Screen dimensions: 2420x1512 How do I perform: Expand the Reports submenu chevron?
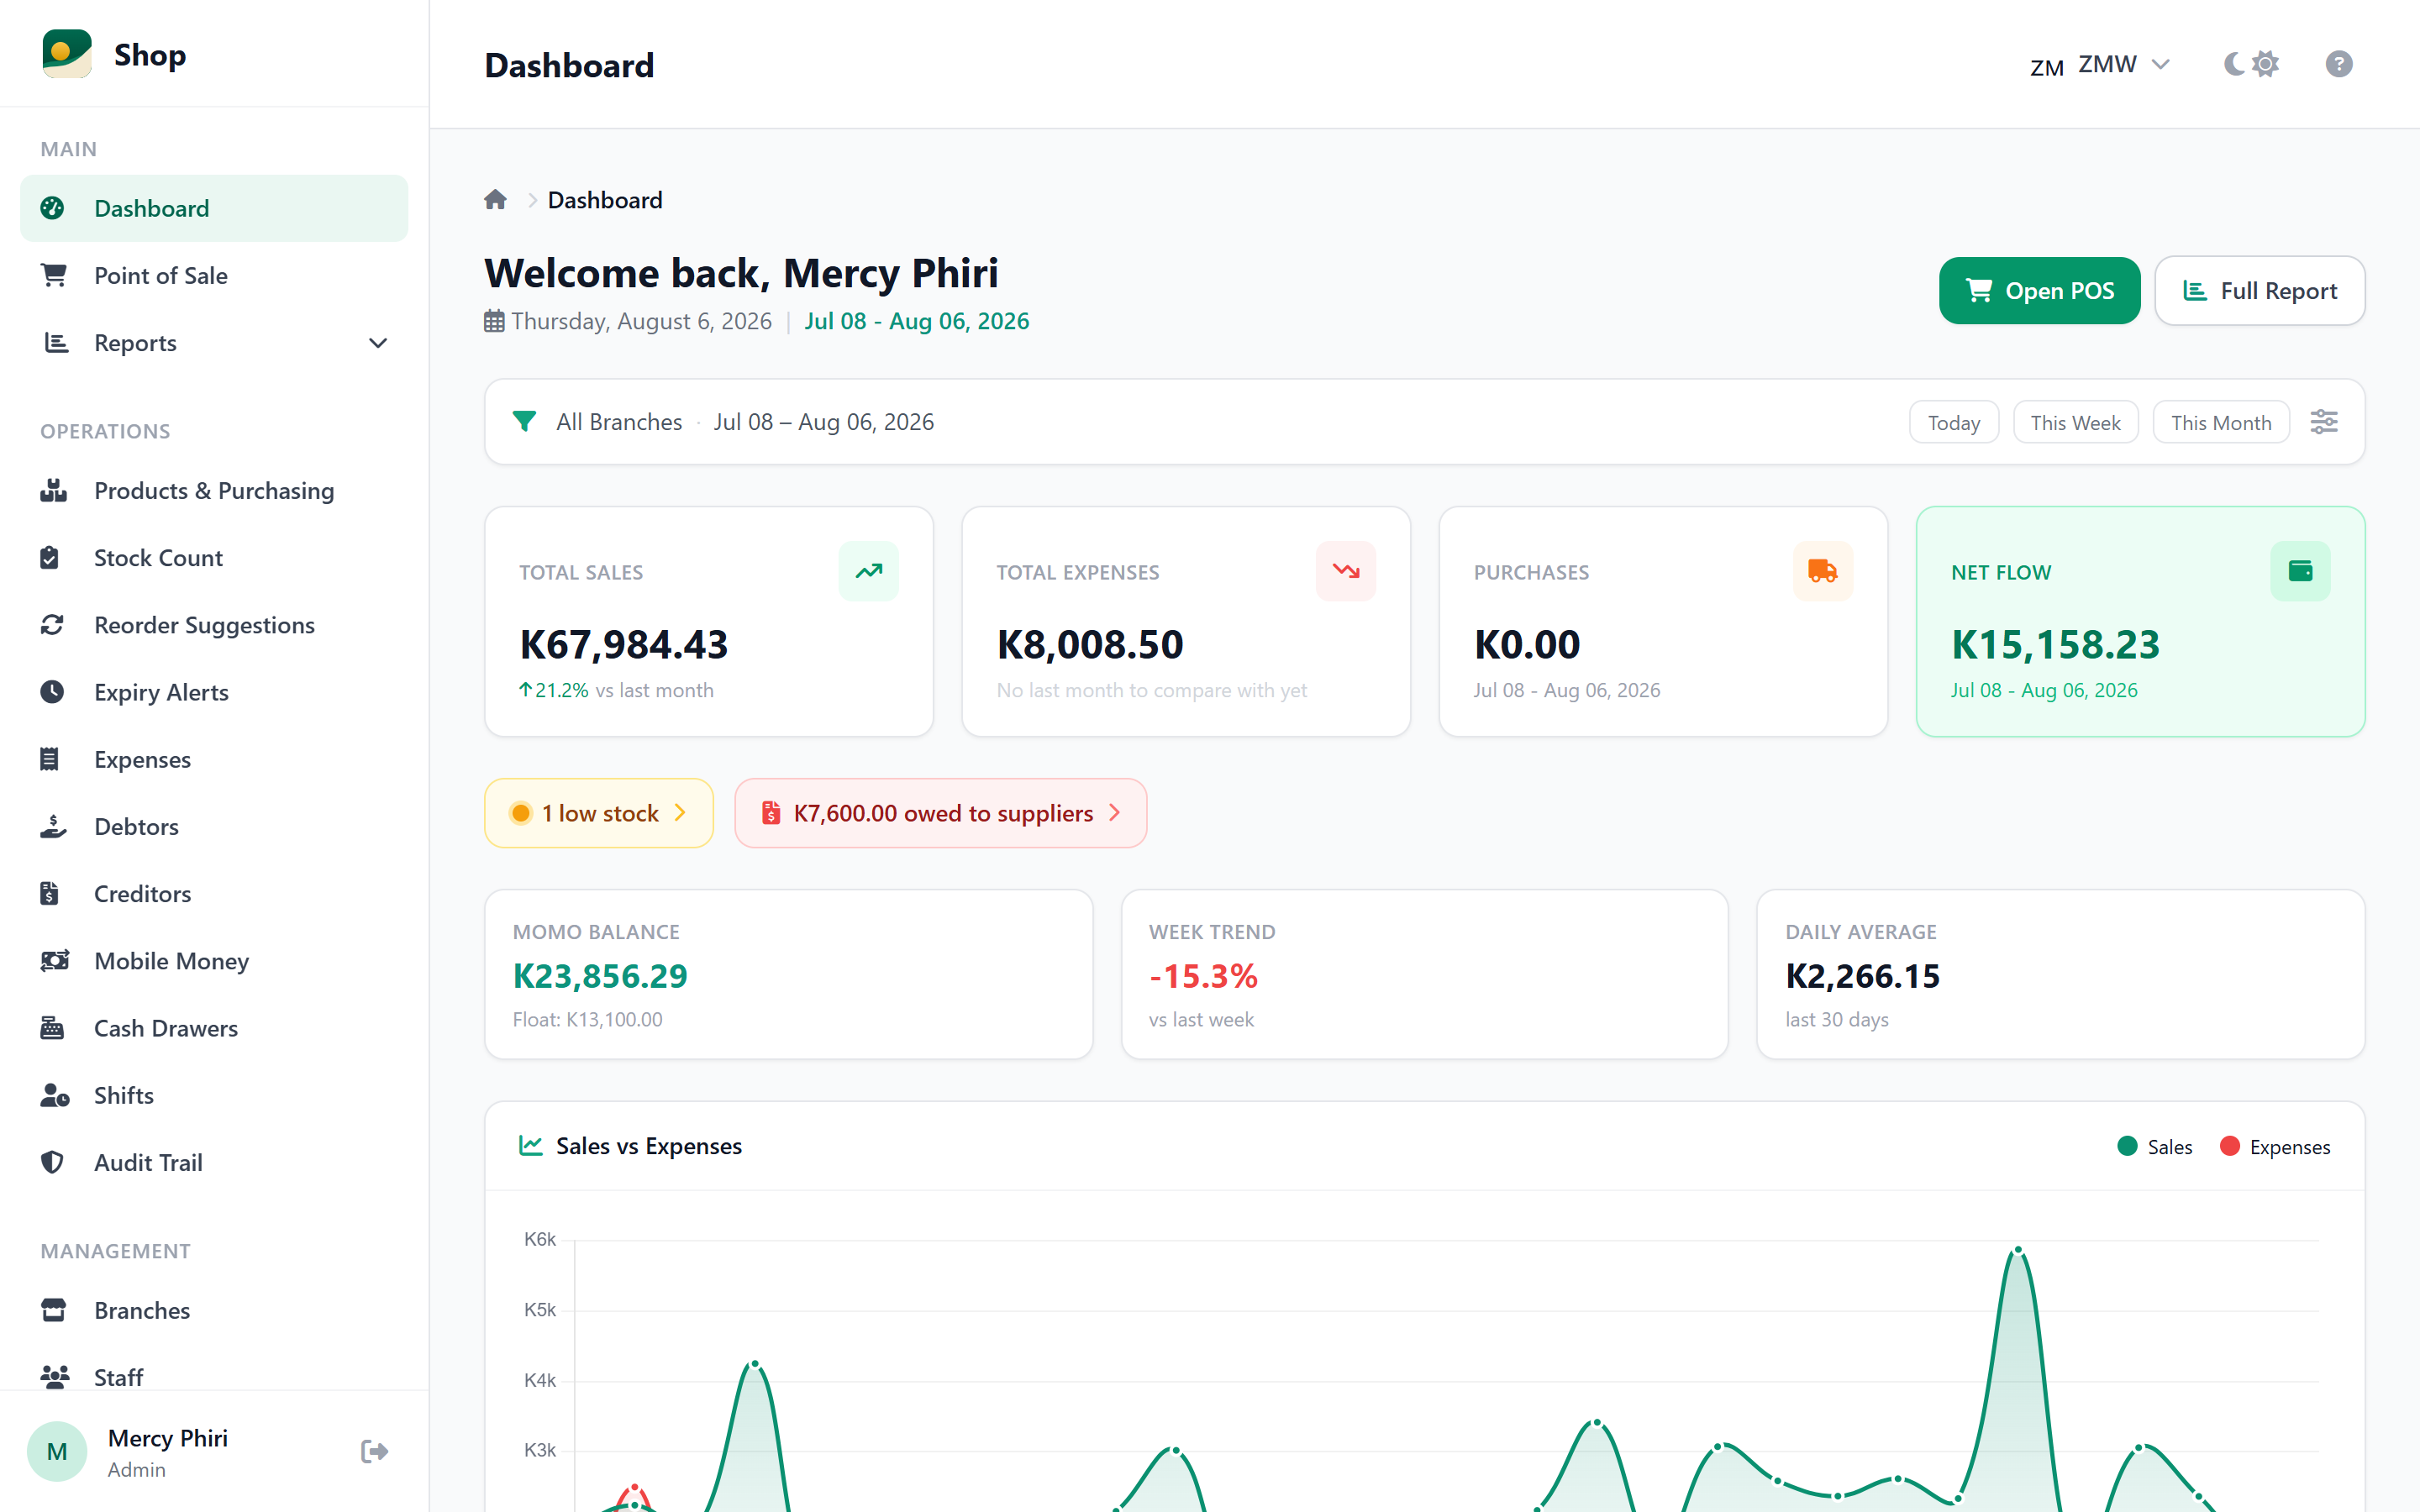[x=378, y=343]
